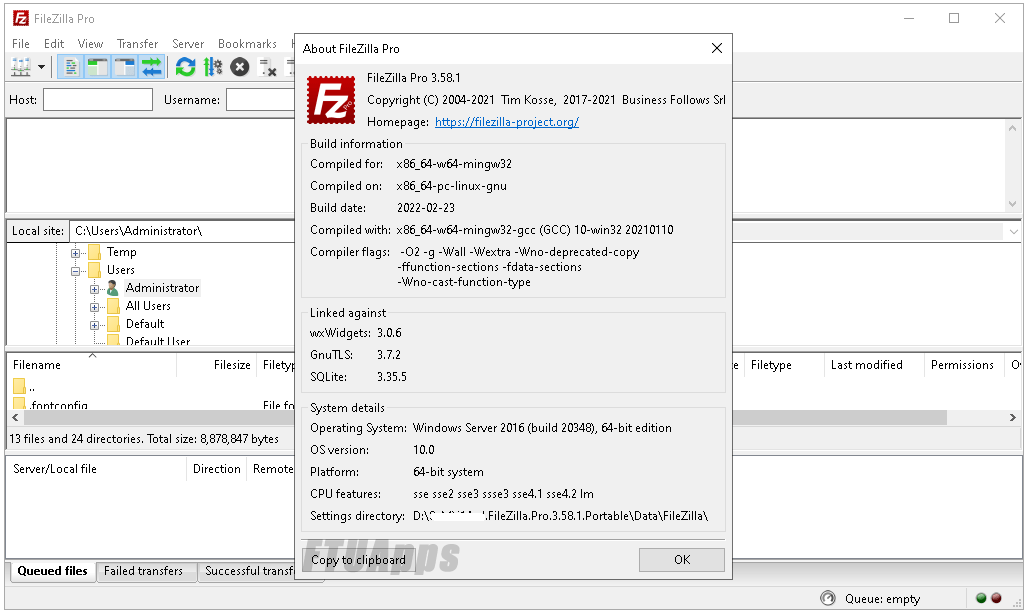Screen dimensions: 1025x611
Task: Toggle processing of the transfer queue
Action: click(212, 67)
